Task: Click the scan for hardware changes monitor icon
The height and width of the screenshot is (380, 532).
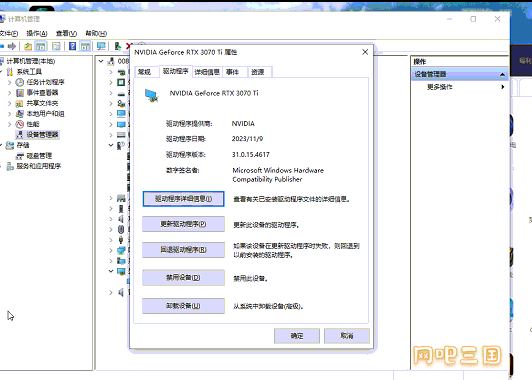Action: pyautogui.click(x=101, y=46)
